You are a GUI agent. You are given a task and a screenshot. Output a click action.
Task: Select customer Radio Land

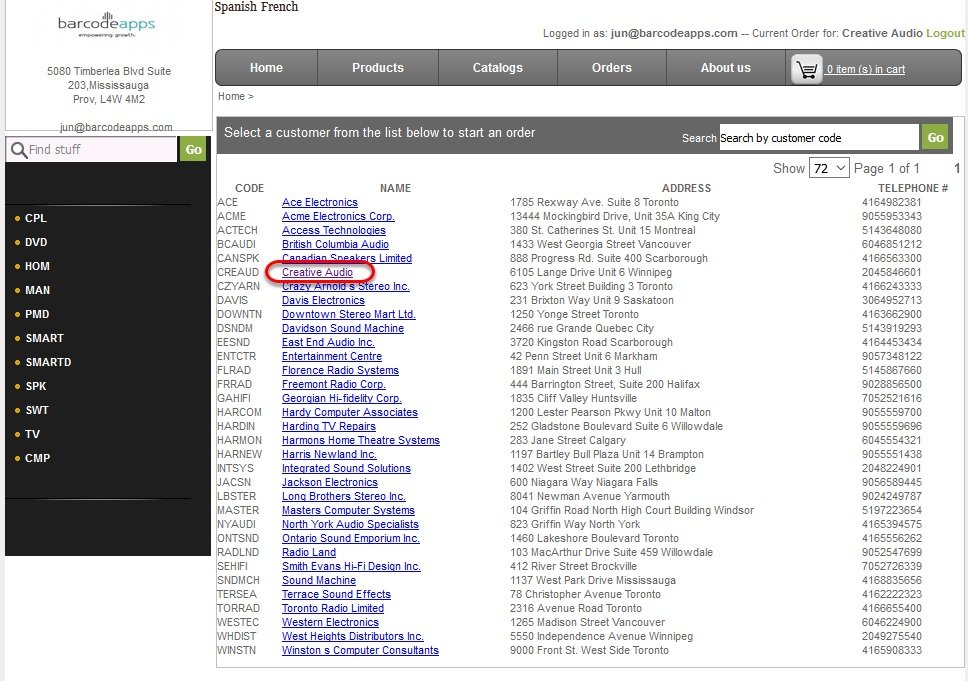click(309, 553)
